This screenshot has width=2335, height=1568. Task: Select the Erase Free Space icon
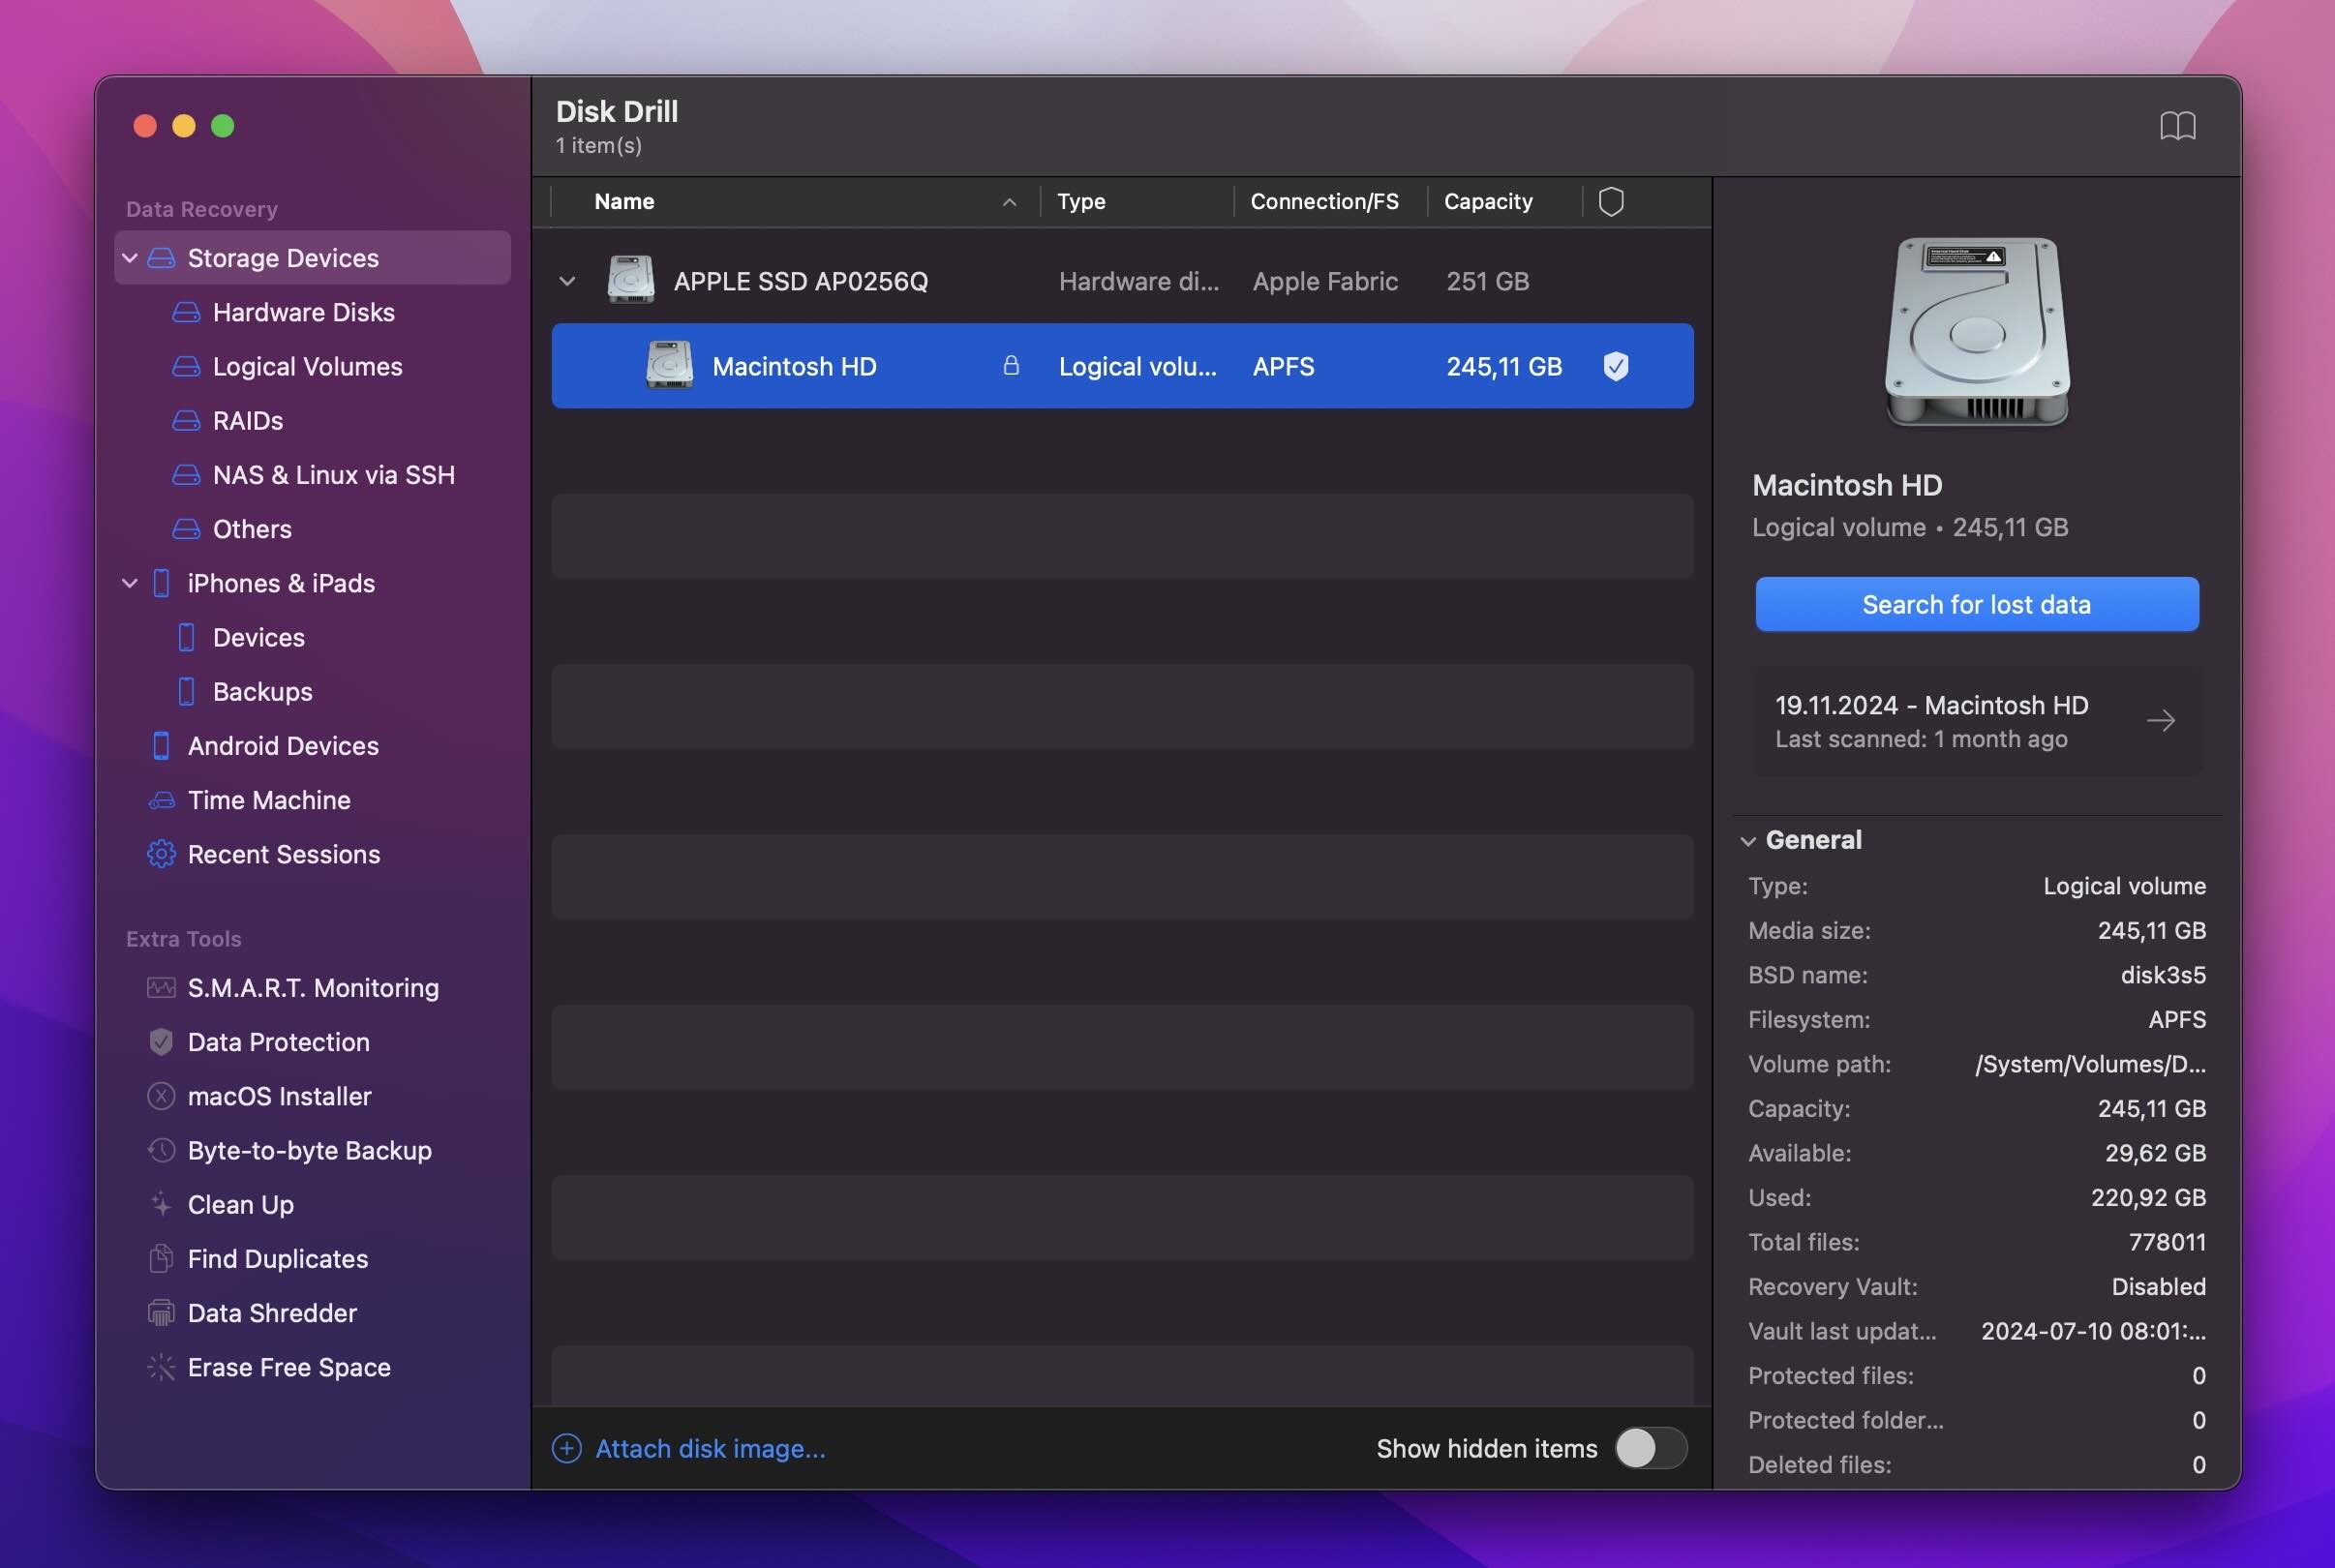click(x=160, y=1367)
